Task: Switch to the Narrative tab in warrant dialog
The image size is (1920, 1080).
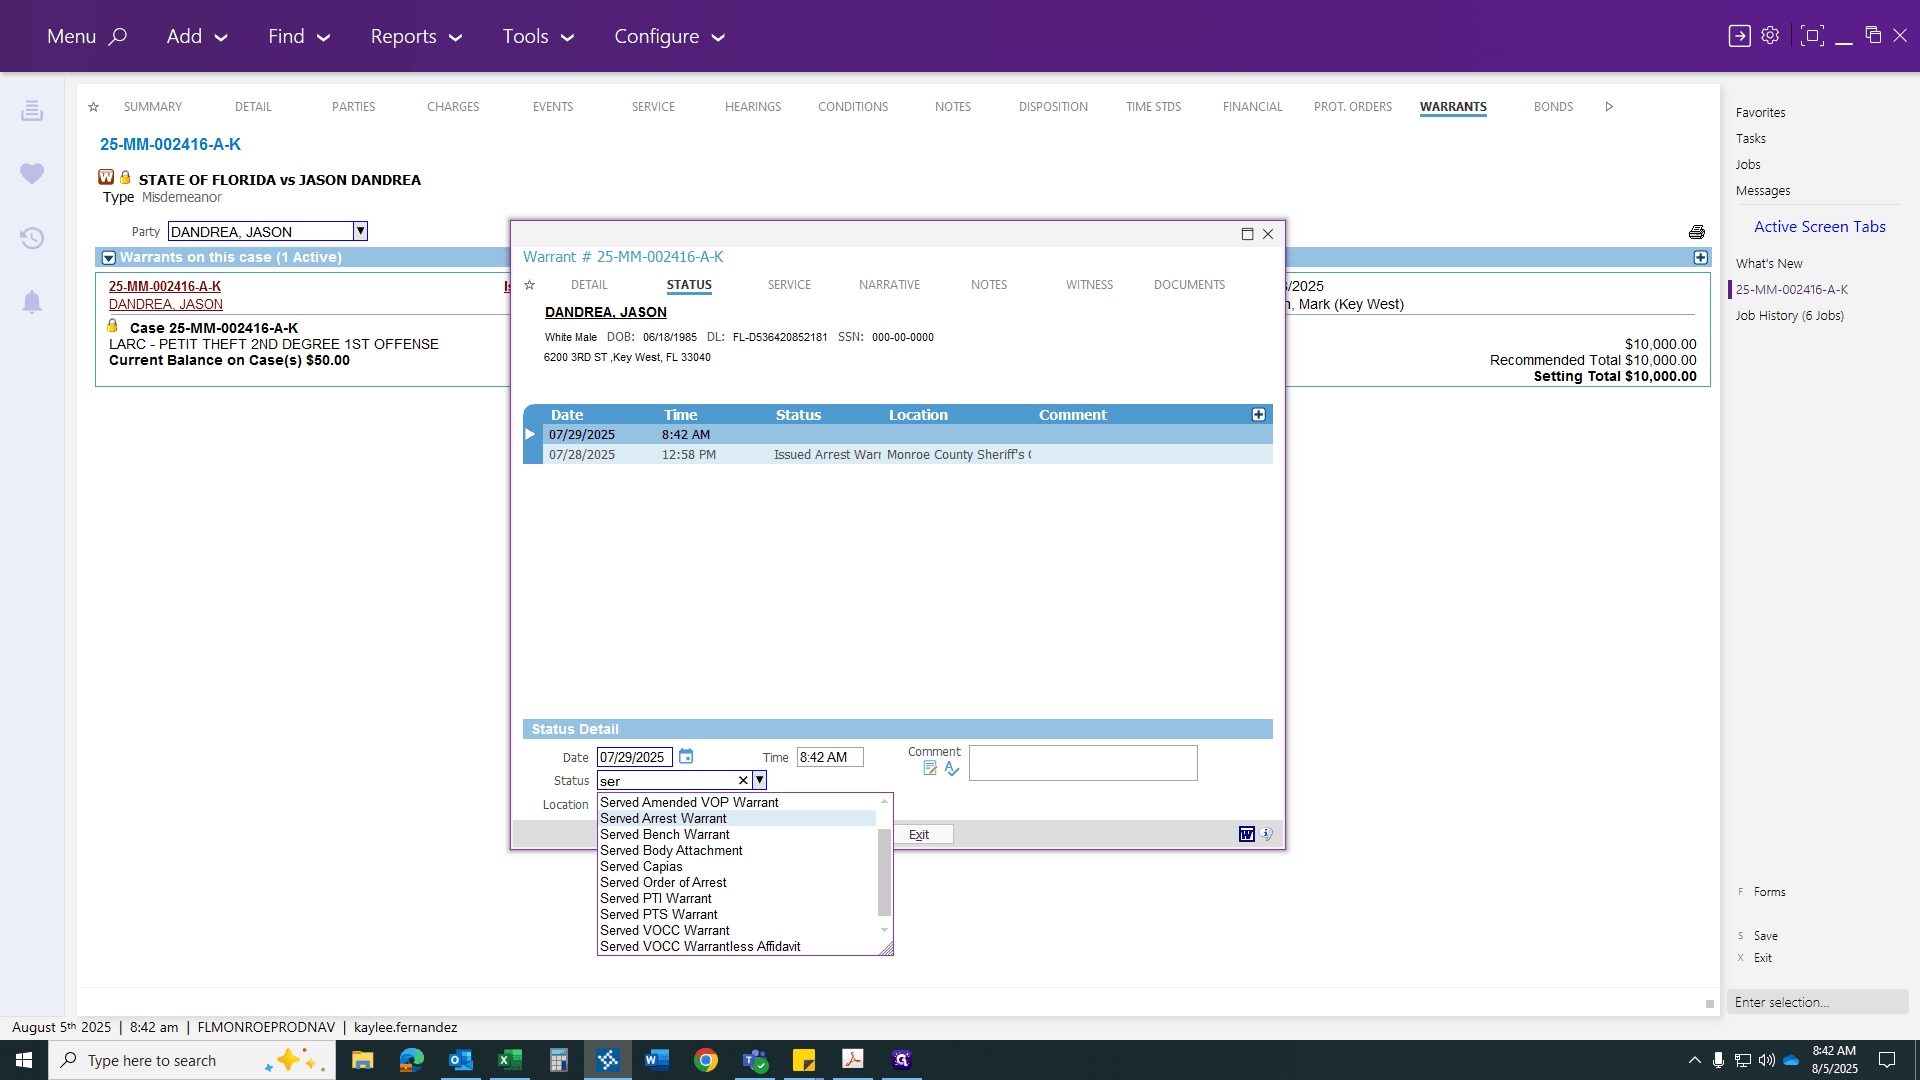Action: pyautogui.click(x=889, y=285)
